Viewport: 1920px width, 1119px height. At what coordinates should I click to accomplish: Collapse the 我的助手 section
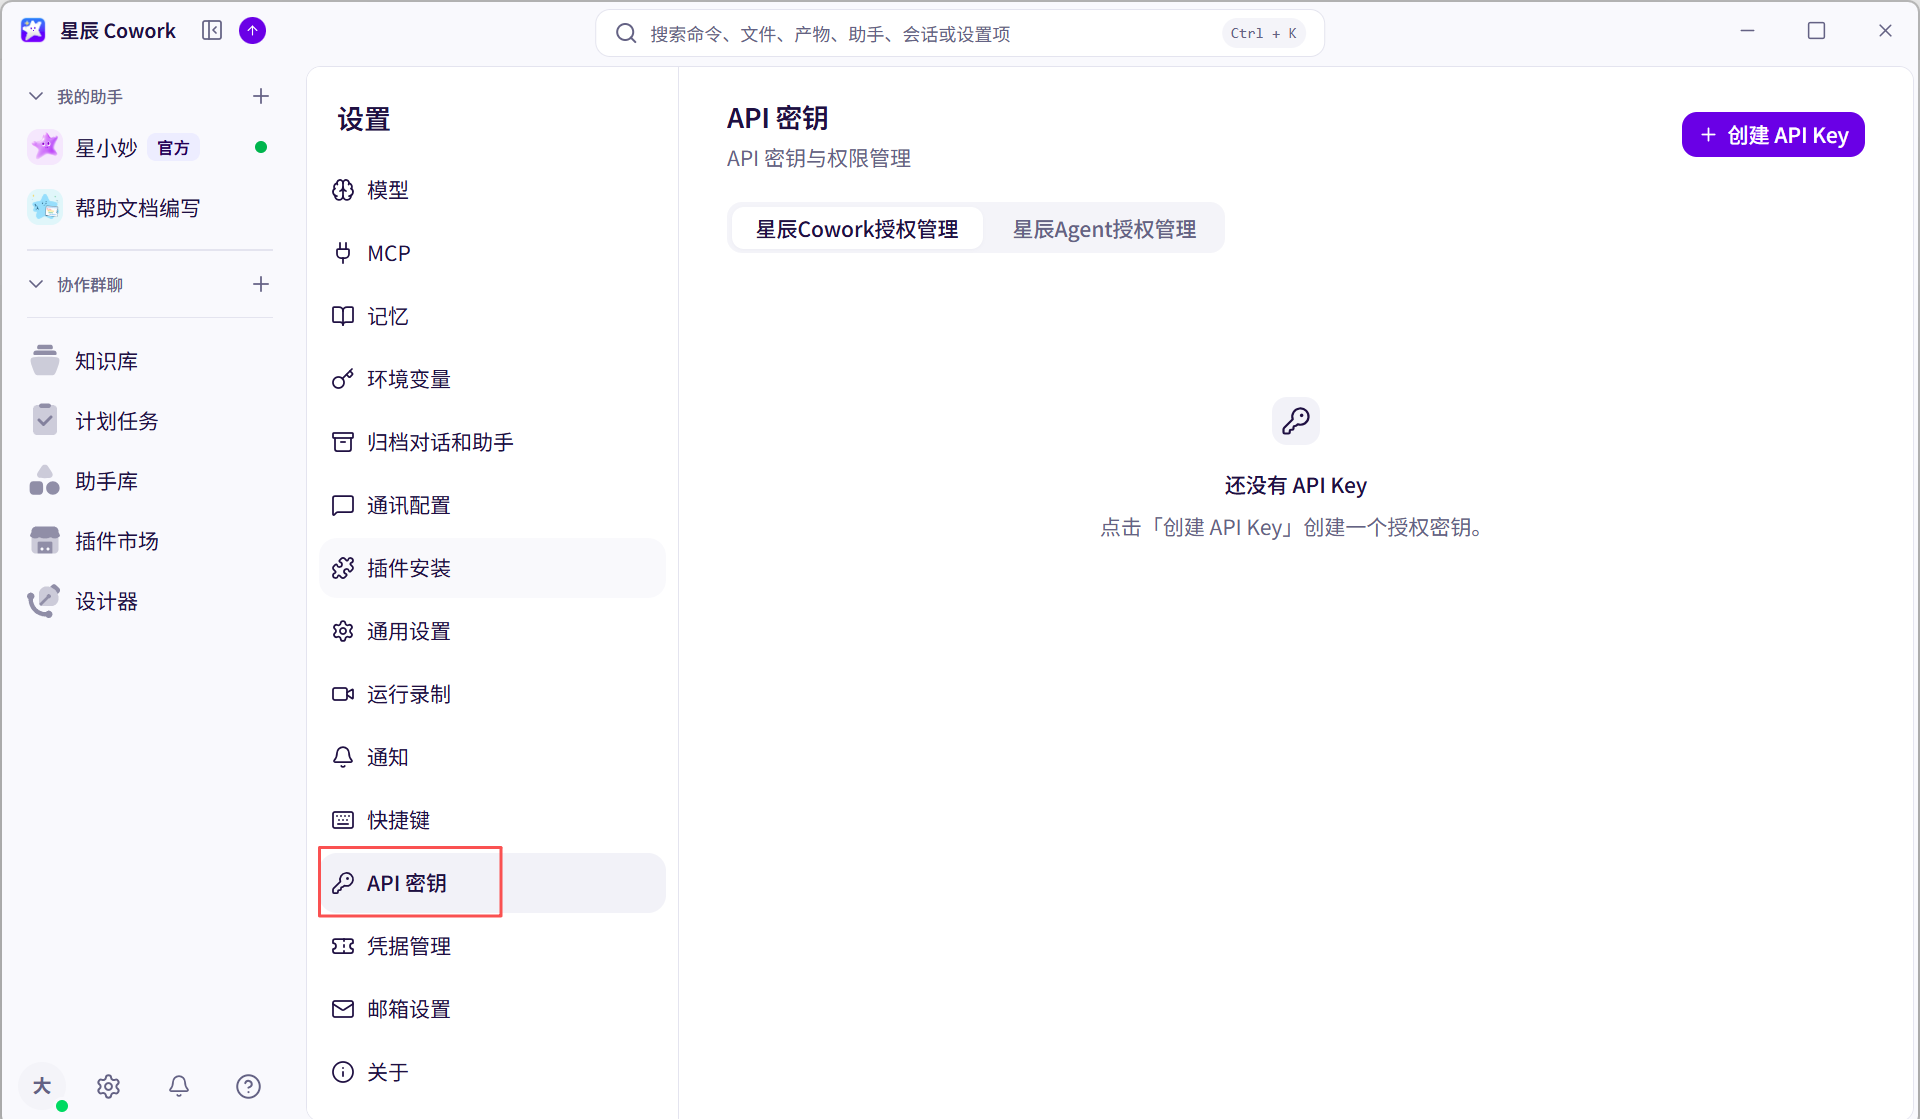[x=36, y=96]
